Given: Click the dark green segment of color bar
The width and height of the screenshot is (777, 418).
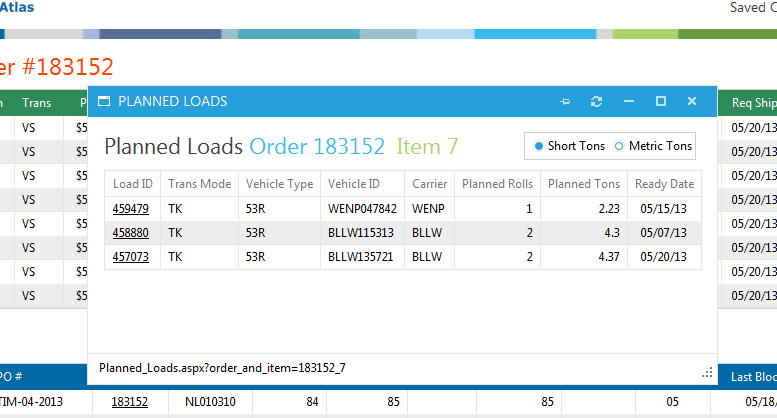Looking at the screenshot, I should point(727,34).
